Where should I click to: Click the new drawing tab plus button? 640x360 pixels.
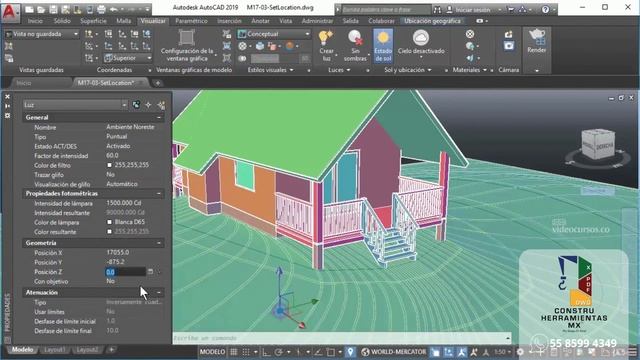click(x=158, y=83)
